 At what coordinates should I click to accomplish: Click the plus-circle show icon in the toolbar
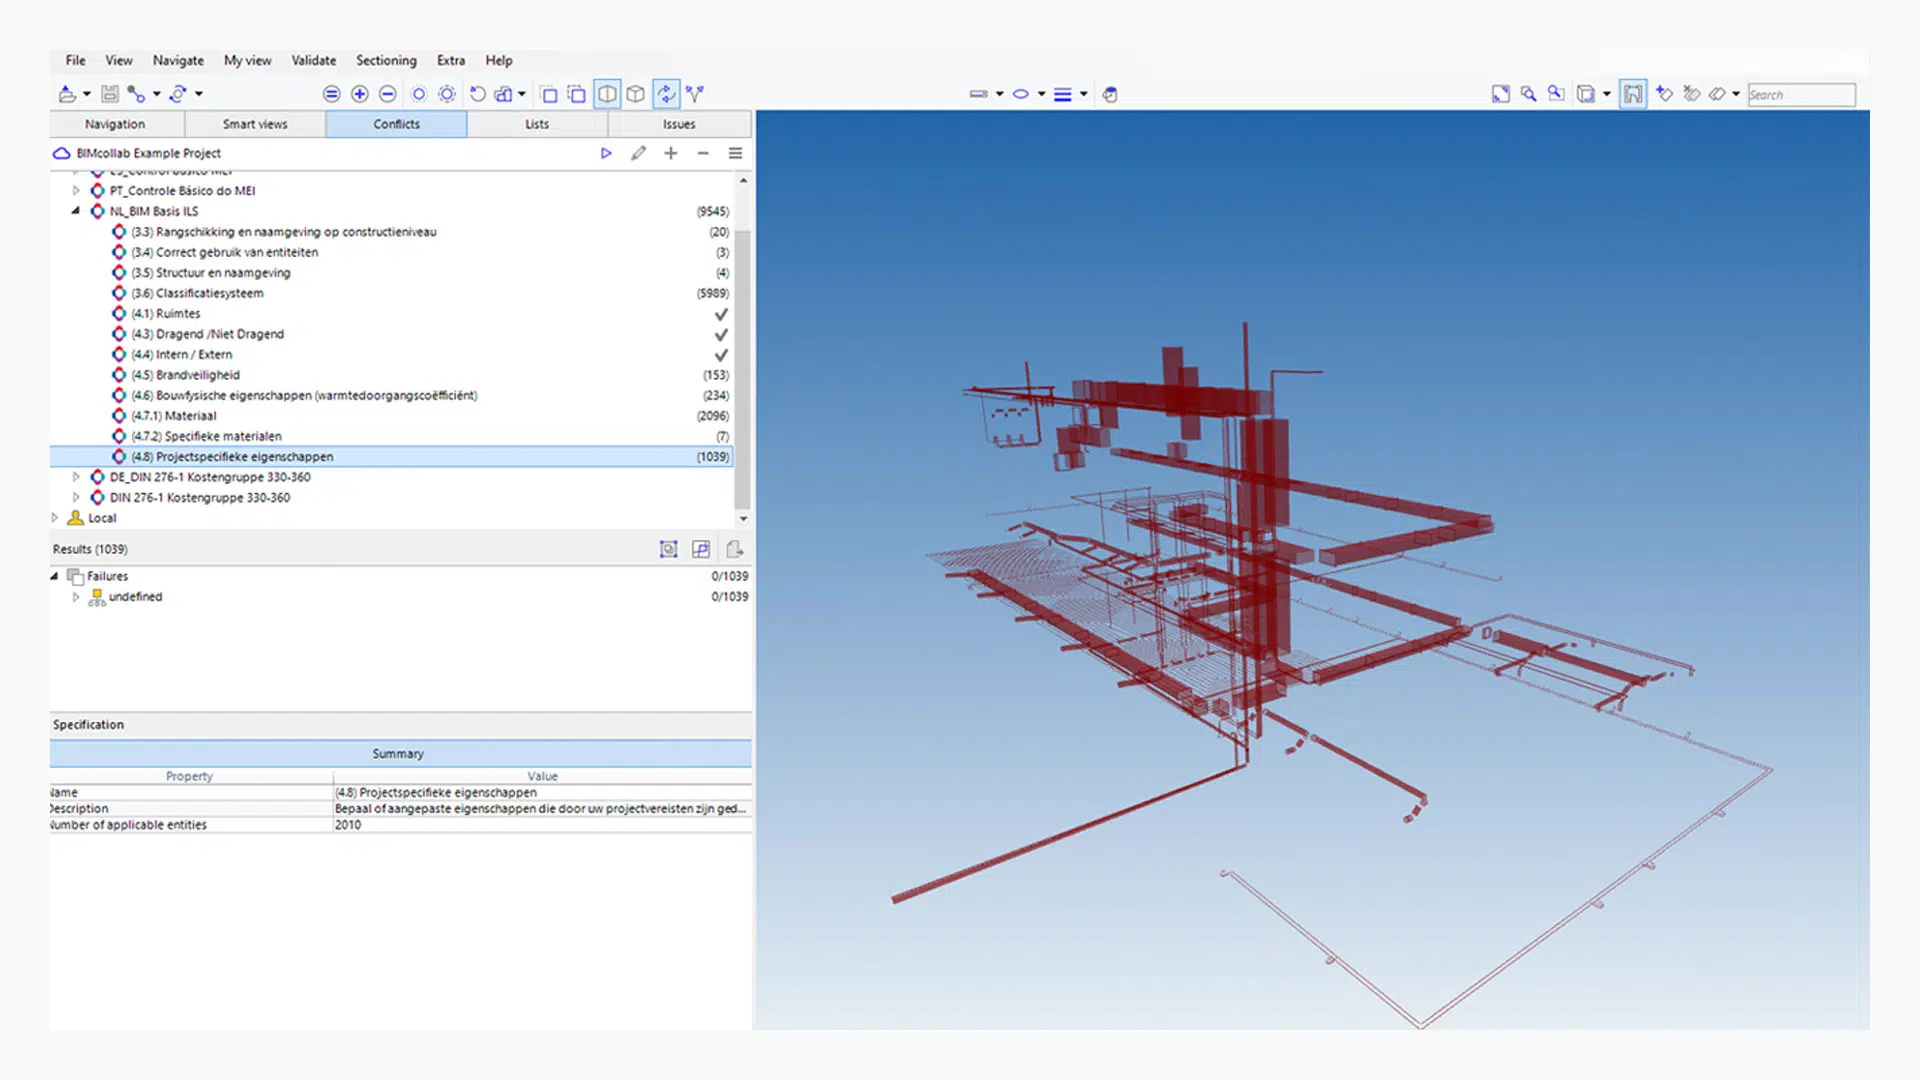click(360, 94)
